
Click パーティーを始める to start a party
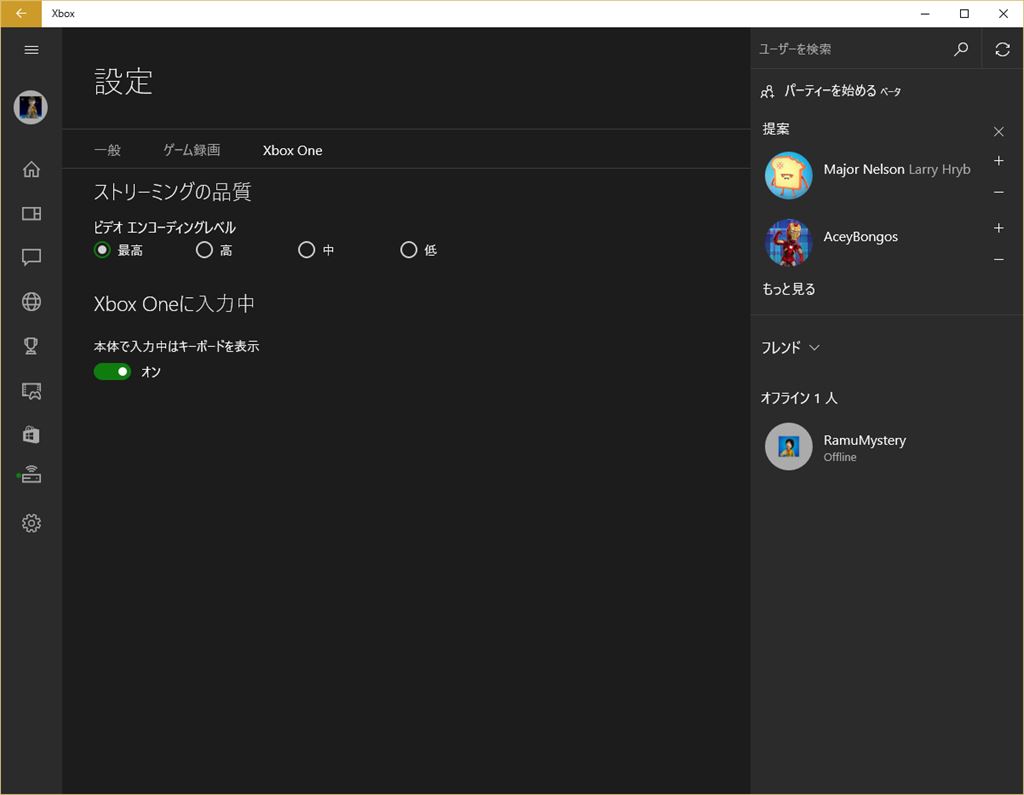[x=831, y=91]
